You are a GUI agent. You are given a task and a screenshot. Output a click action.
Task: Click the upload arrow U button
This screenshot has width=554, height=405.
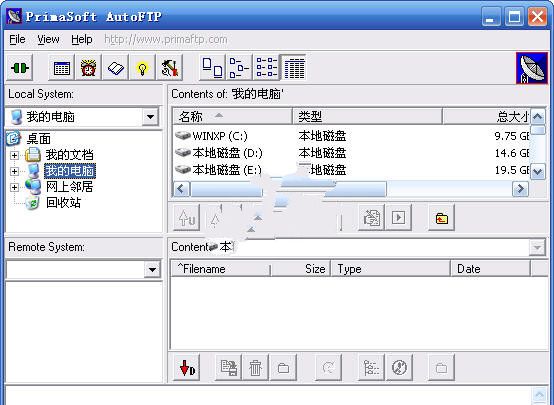click(x=187, y=217)
